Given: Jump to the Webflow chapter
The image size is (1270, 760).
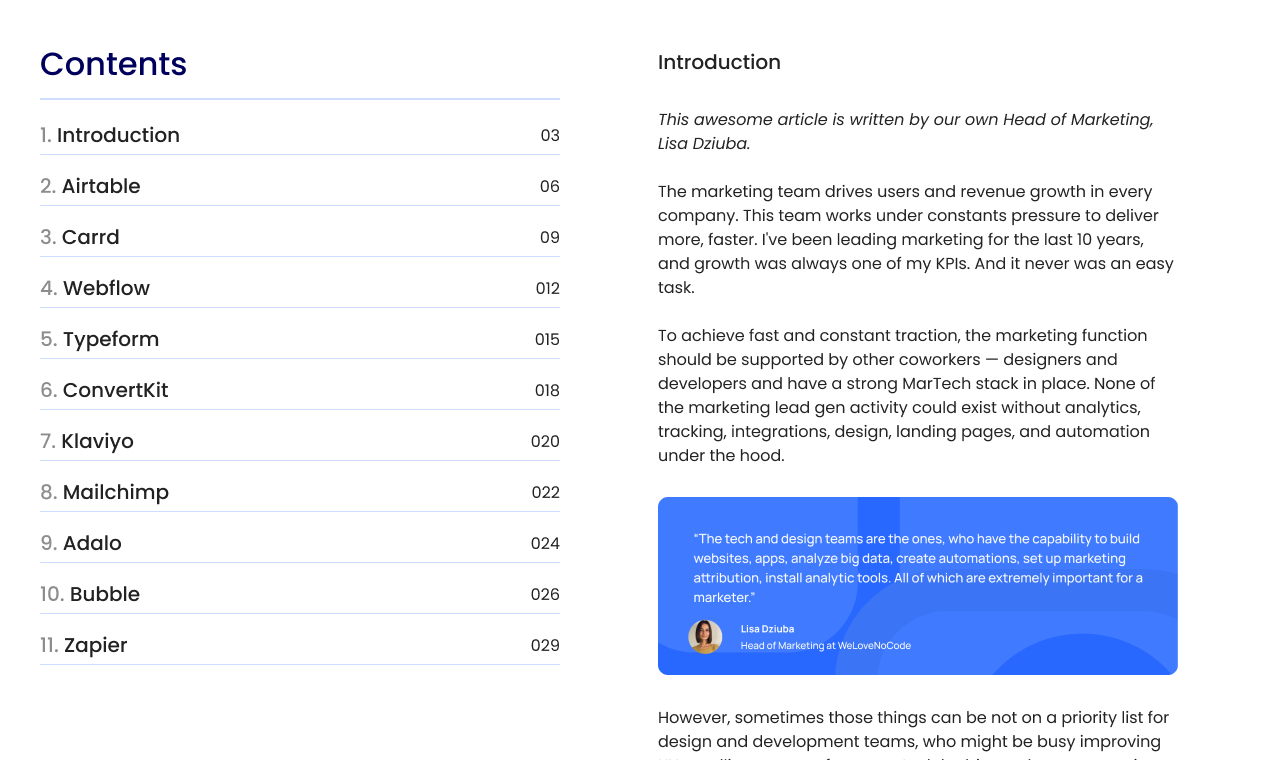Looking at the screenshot, I should point(300,288).
